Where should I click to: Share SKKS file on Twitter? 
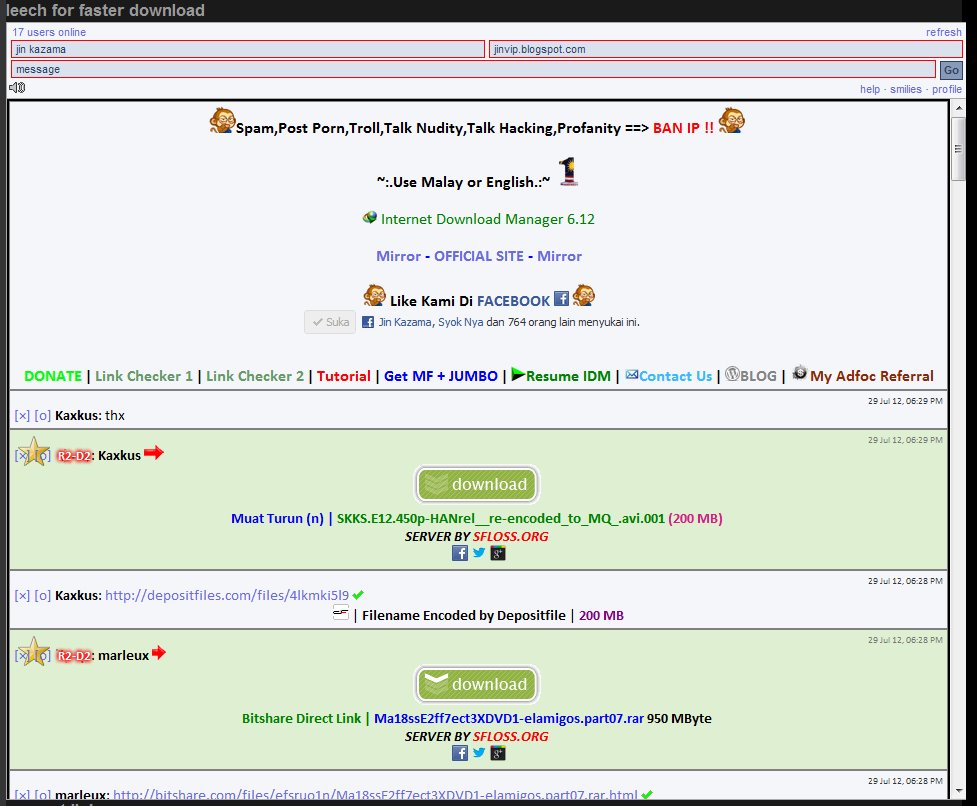(x=479, y=552)
